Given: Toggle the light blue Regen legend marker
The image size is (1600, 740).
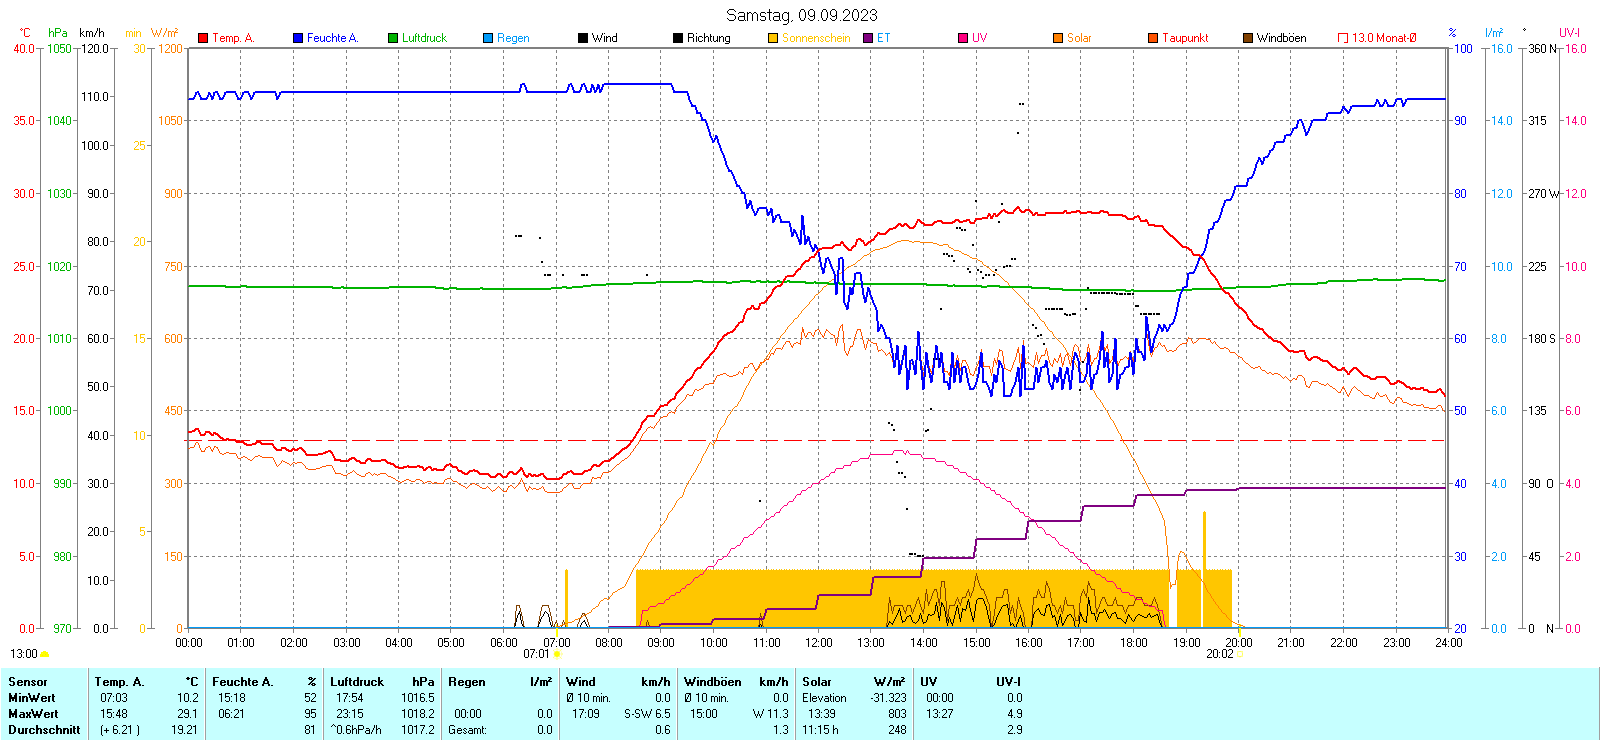Looking at the screenshot, I should tap(488, 38).
